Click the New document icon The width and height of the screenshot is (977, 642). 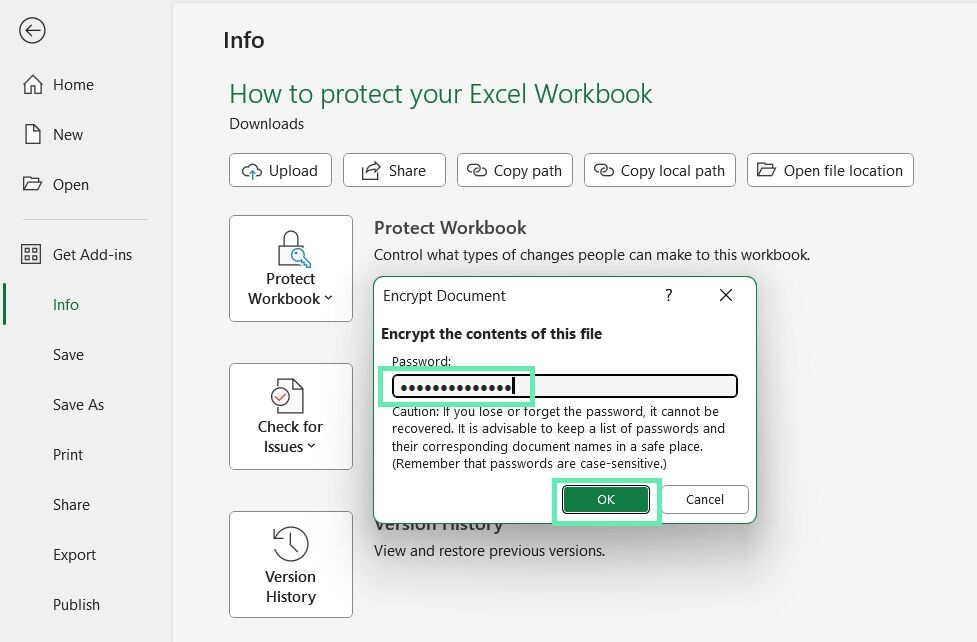pos(32,134)
